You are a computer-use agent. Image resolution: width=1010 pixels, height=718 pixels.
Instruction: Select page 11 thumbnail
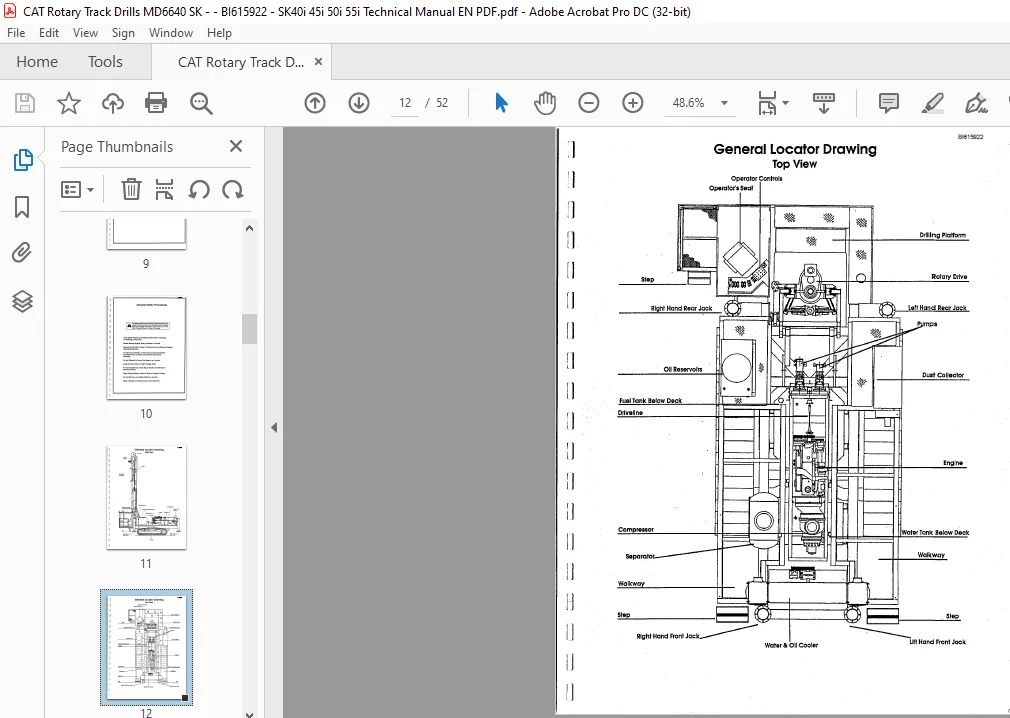click(146, 497)
